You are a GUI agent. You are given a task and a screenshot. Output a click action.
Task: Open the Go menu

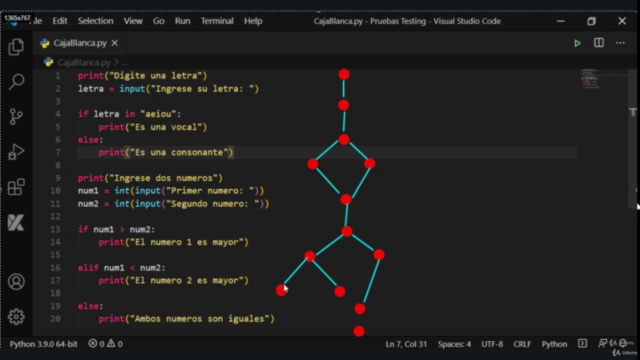tap(158, 21)
